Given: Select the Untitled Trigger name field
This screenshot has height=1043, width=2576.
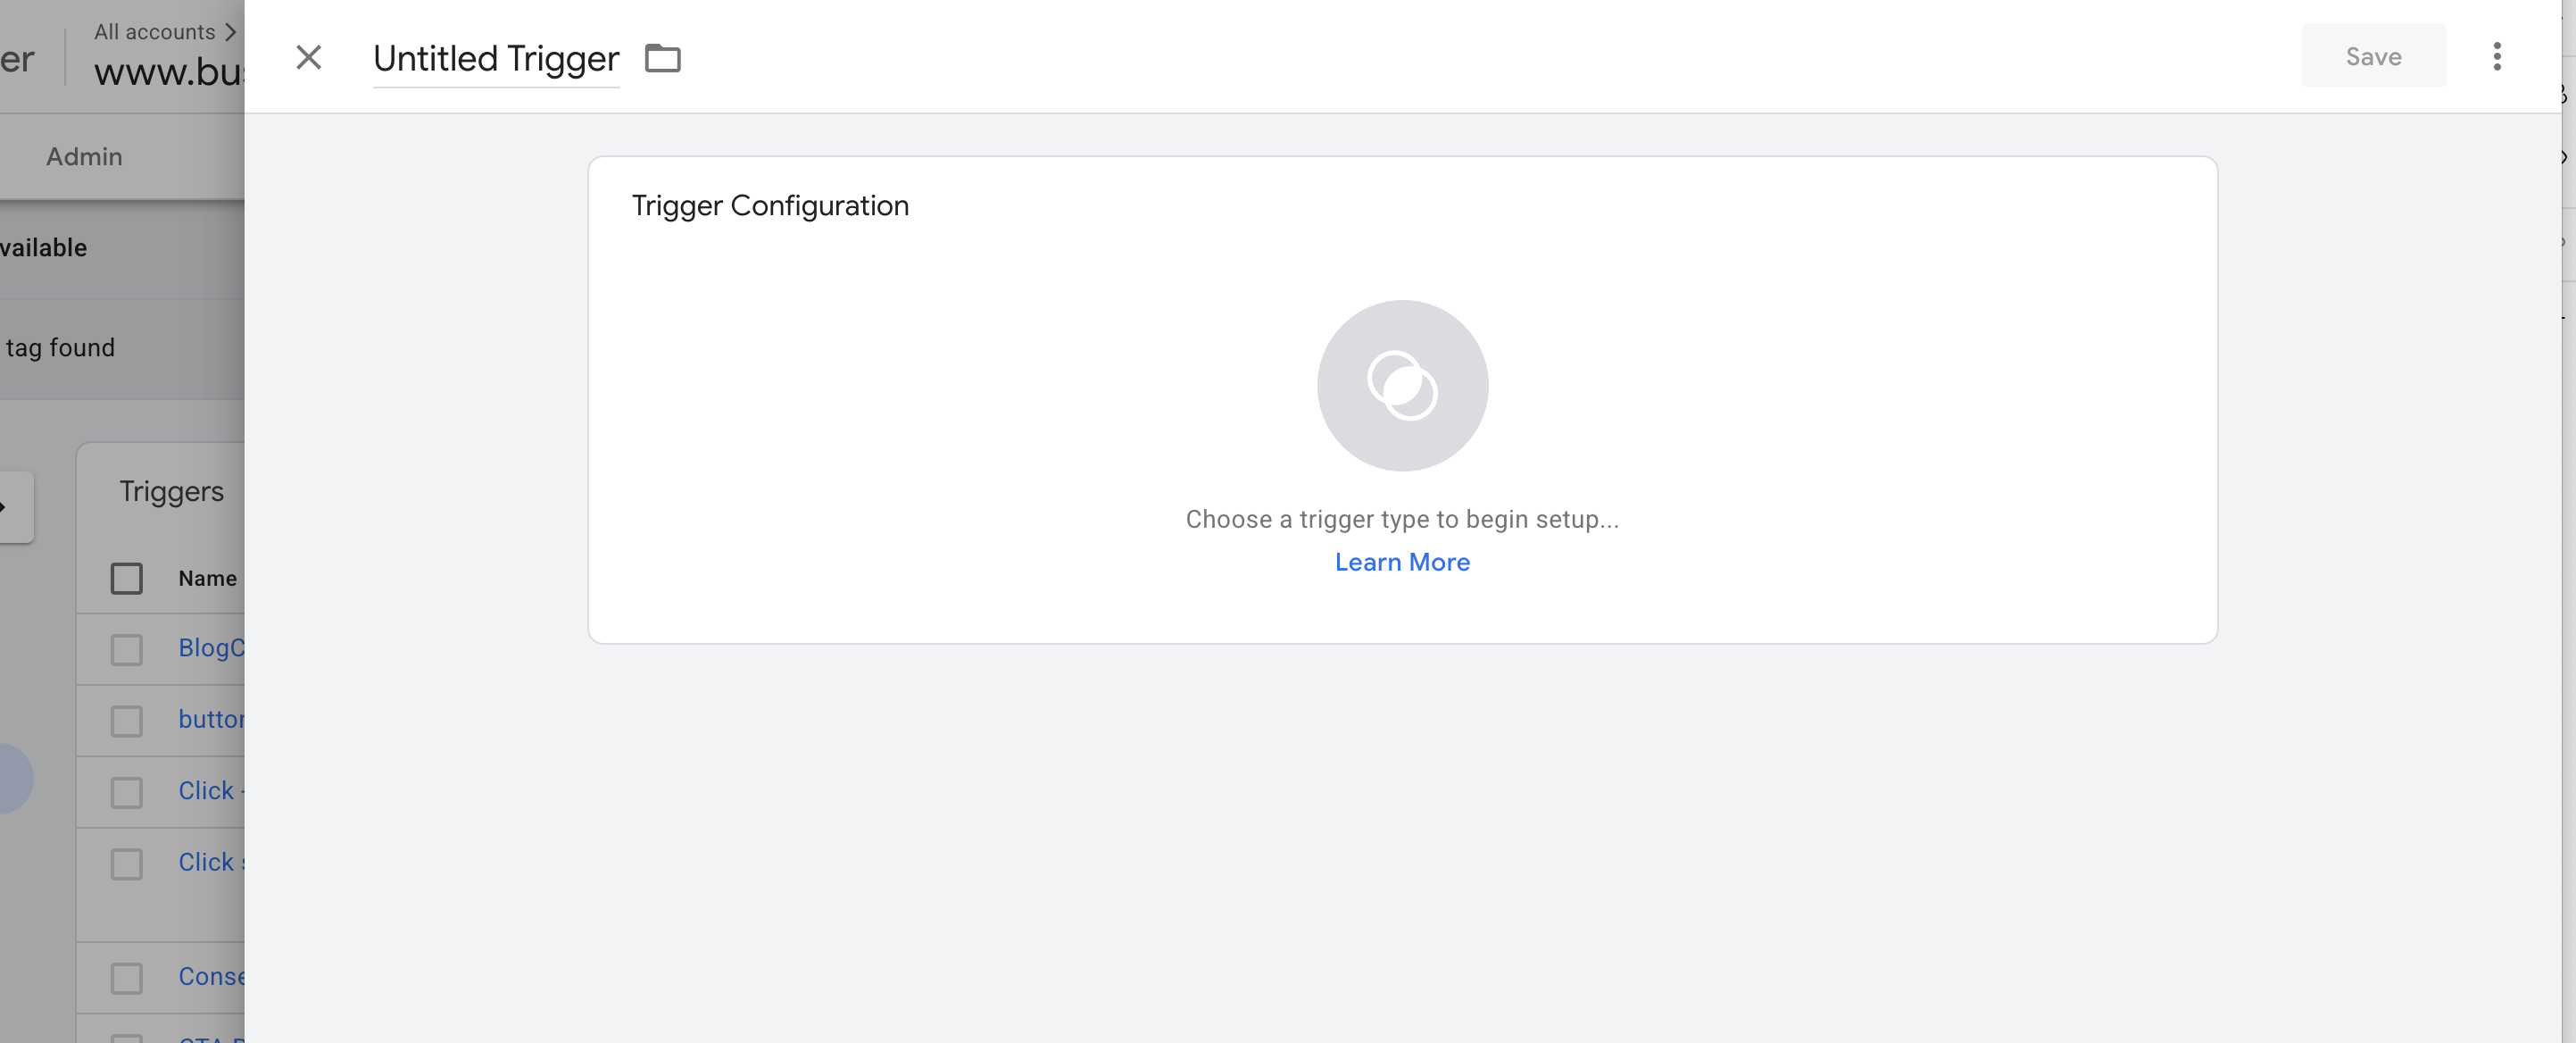Looking at the screenshot, I should click(495, 58).
